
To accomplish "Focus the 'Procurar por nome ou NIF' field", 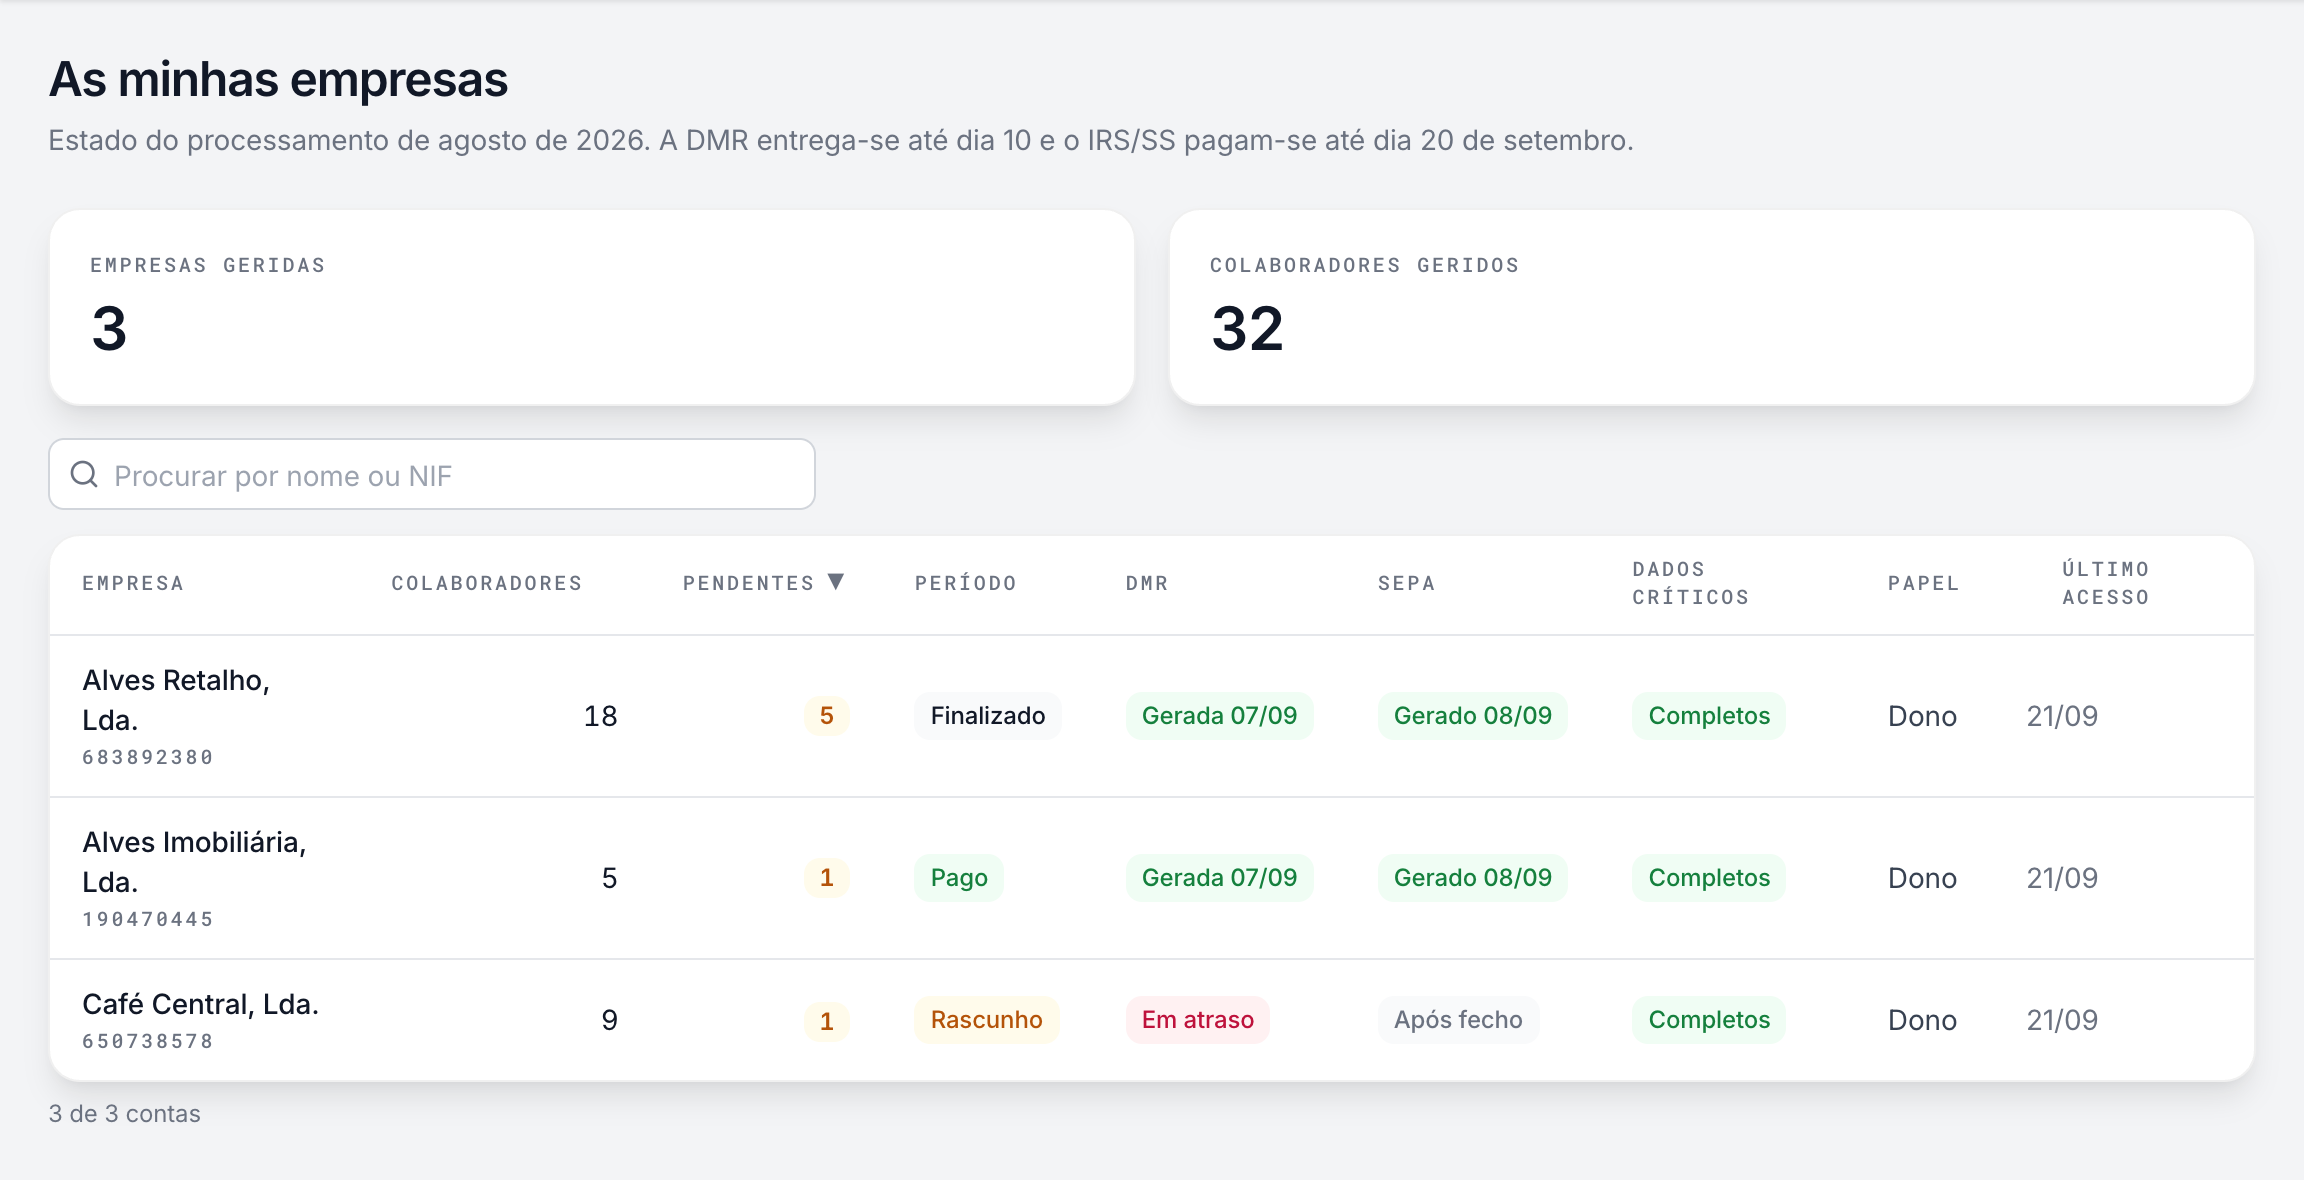I will coord(432,474).
